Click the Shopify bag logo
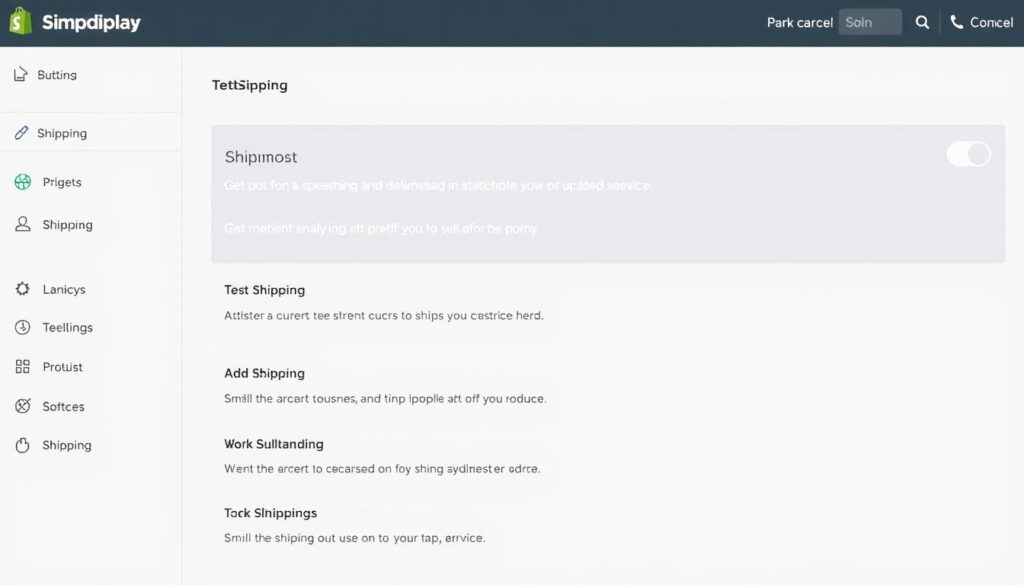 pyautogui.click(x=20, y=22)
